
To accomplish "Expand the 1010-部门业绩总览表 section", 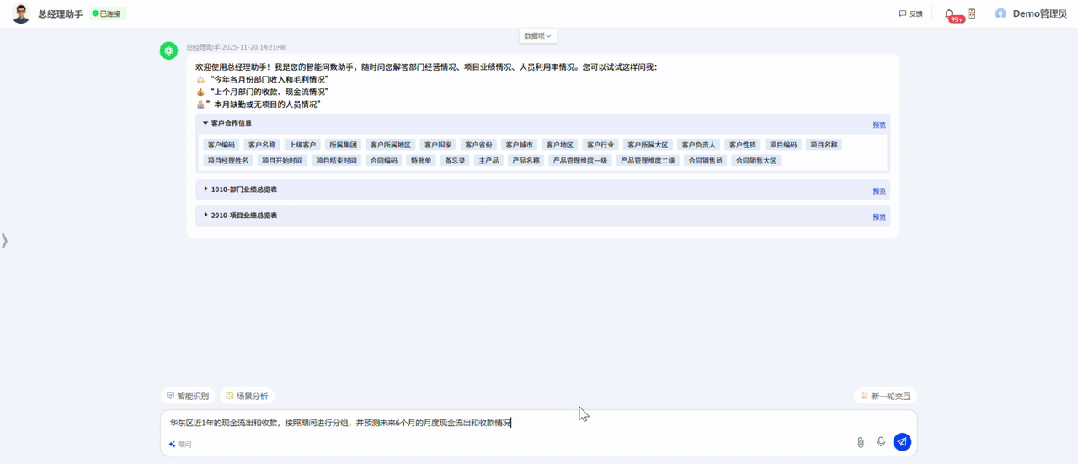I will 206,189.
